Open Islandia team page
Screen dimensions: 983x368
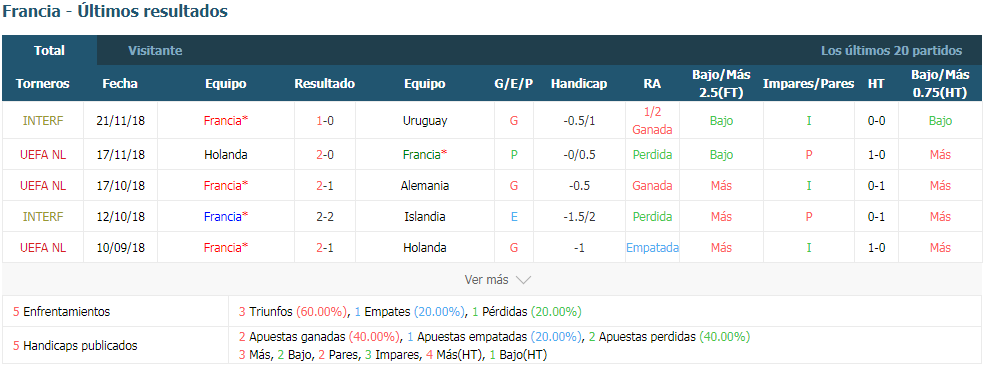[x=425, y=216]
